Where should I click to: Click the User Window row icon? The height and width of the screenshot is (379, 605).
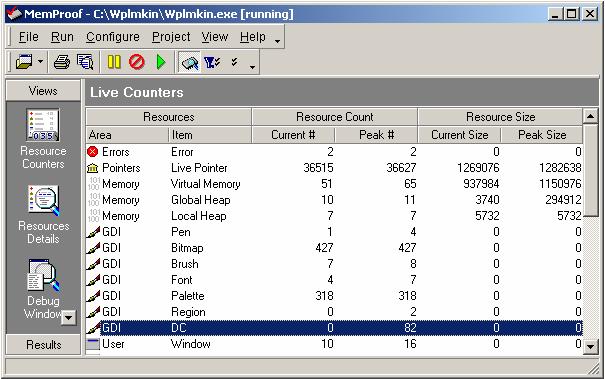[93, 344]
